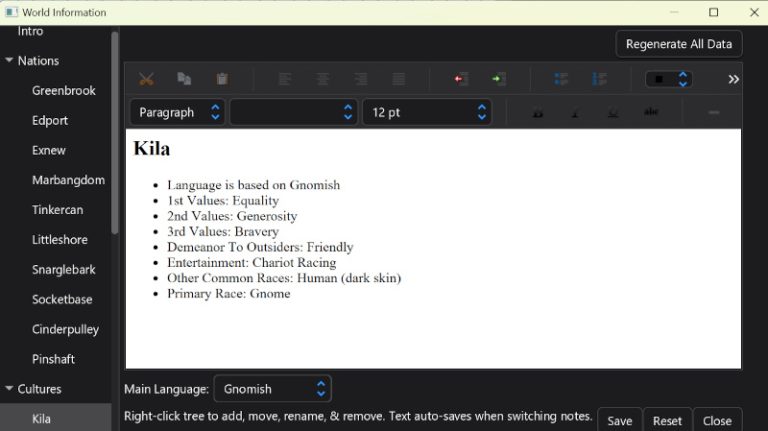Image resolution: width=768 pixels, height=431 pixels.
Task: Click the Cut scissors icon
Action: click(146, 79)
